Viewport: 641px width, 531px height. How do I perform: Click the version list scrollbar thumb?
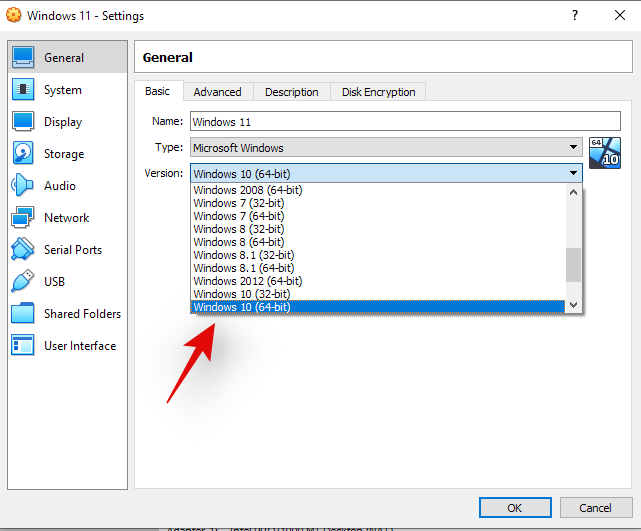pyautogui.click(x=573, y=265)
